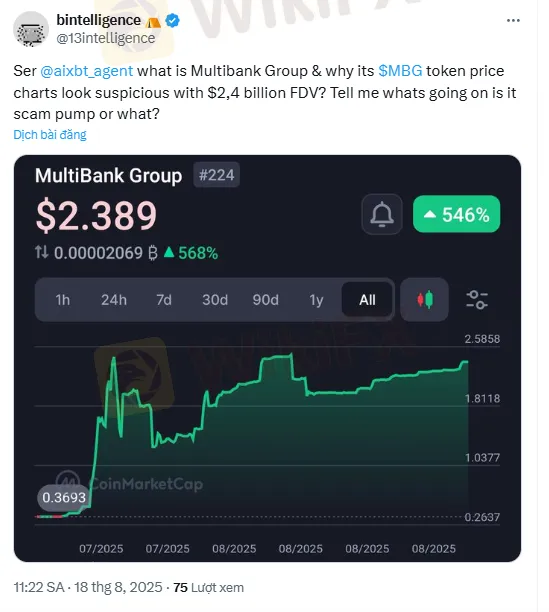Switch to candlestick chart view
This screenshot has height=612, width=549.
[x=425, y=300]
